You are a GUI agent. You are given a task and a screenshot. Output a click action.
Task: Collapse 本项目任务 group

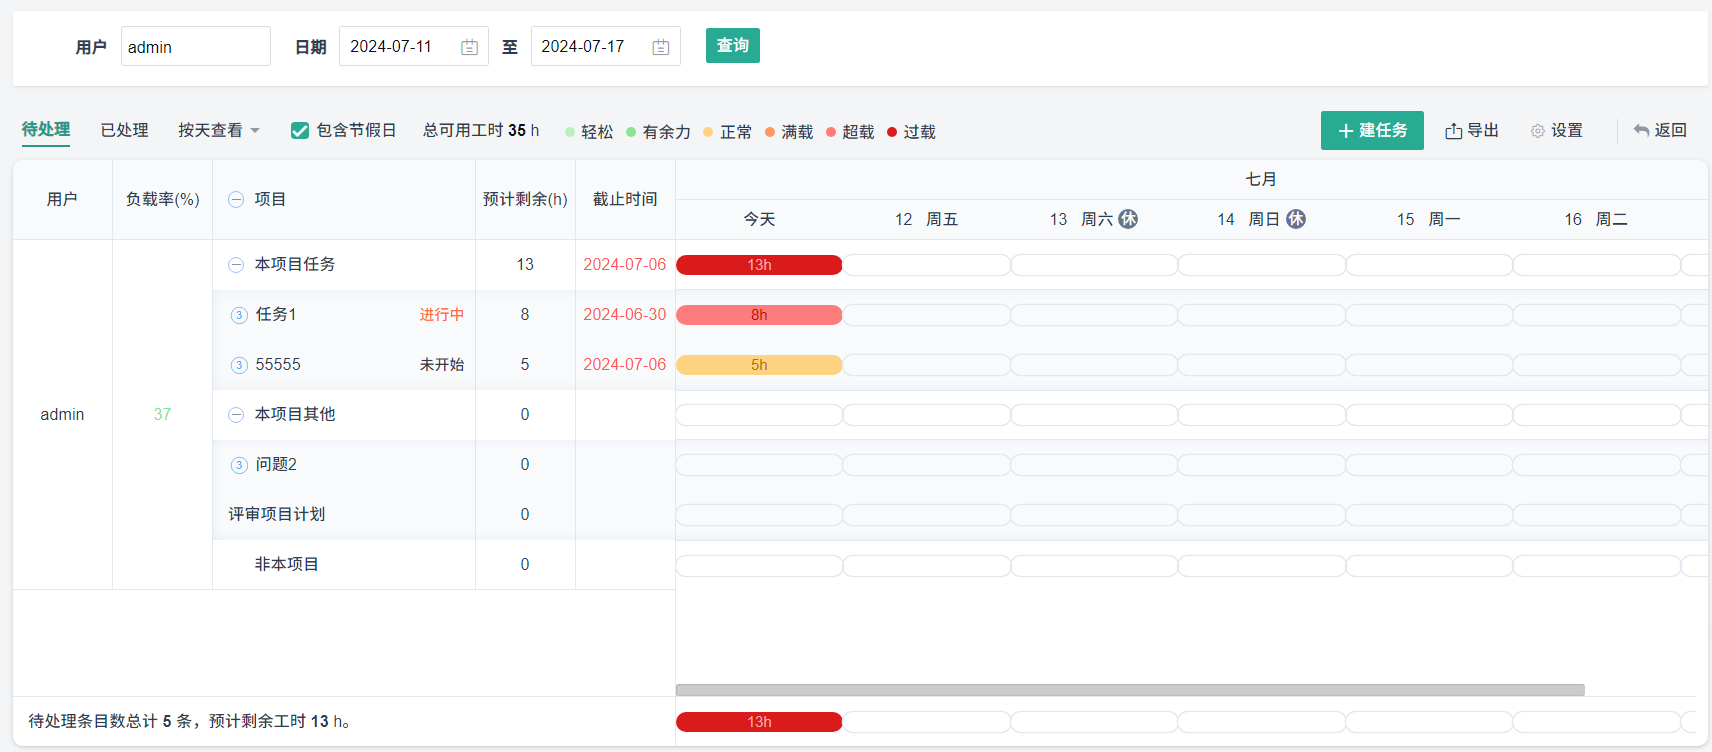(236, 265)
